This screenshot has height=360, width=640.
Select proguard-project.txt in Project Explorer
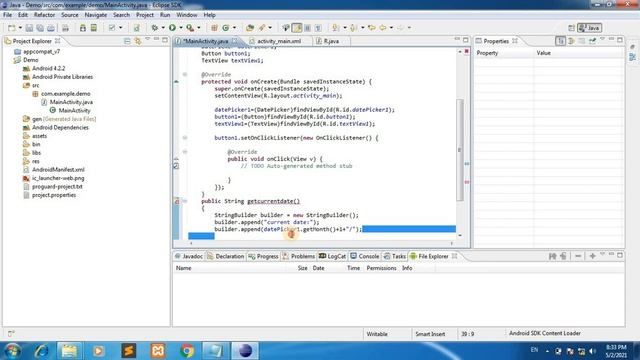(57, 187)
